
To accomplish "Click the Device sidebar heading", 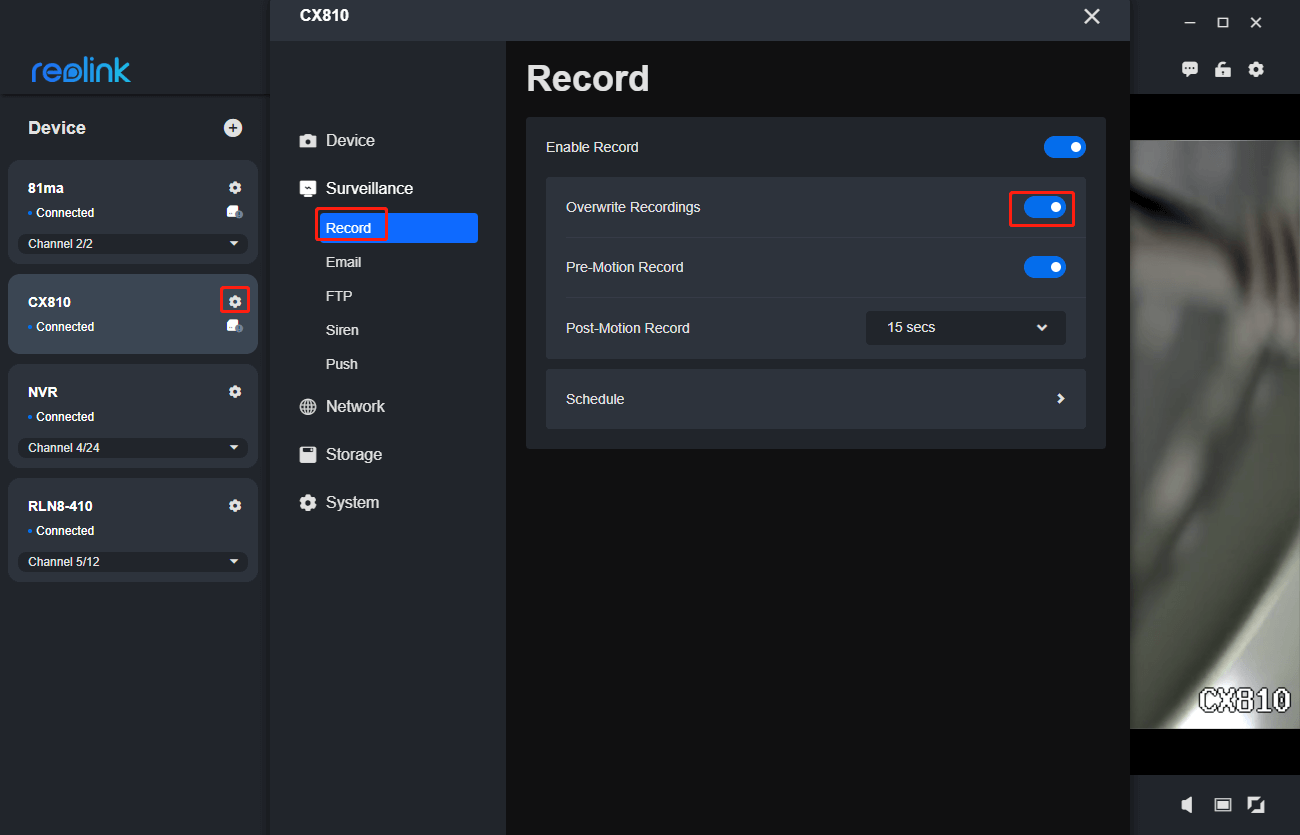I will 57,128.
